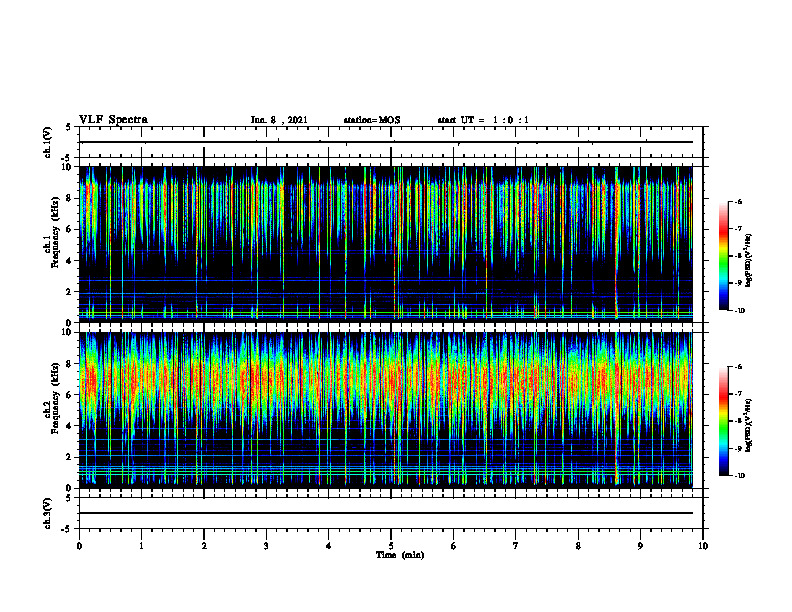The image size is (792, 612).
Task: Click the time axis tick label 0
Action: point(79,546)
